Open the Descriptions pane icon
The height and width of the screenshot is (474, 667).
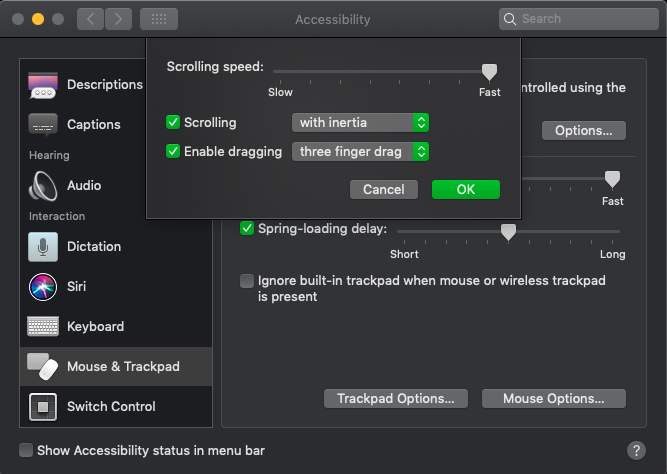pos(43,85)
